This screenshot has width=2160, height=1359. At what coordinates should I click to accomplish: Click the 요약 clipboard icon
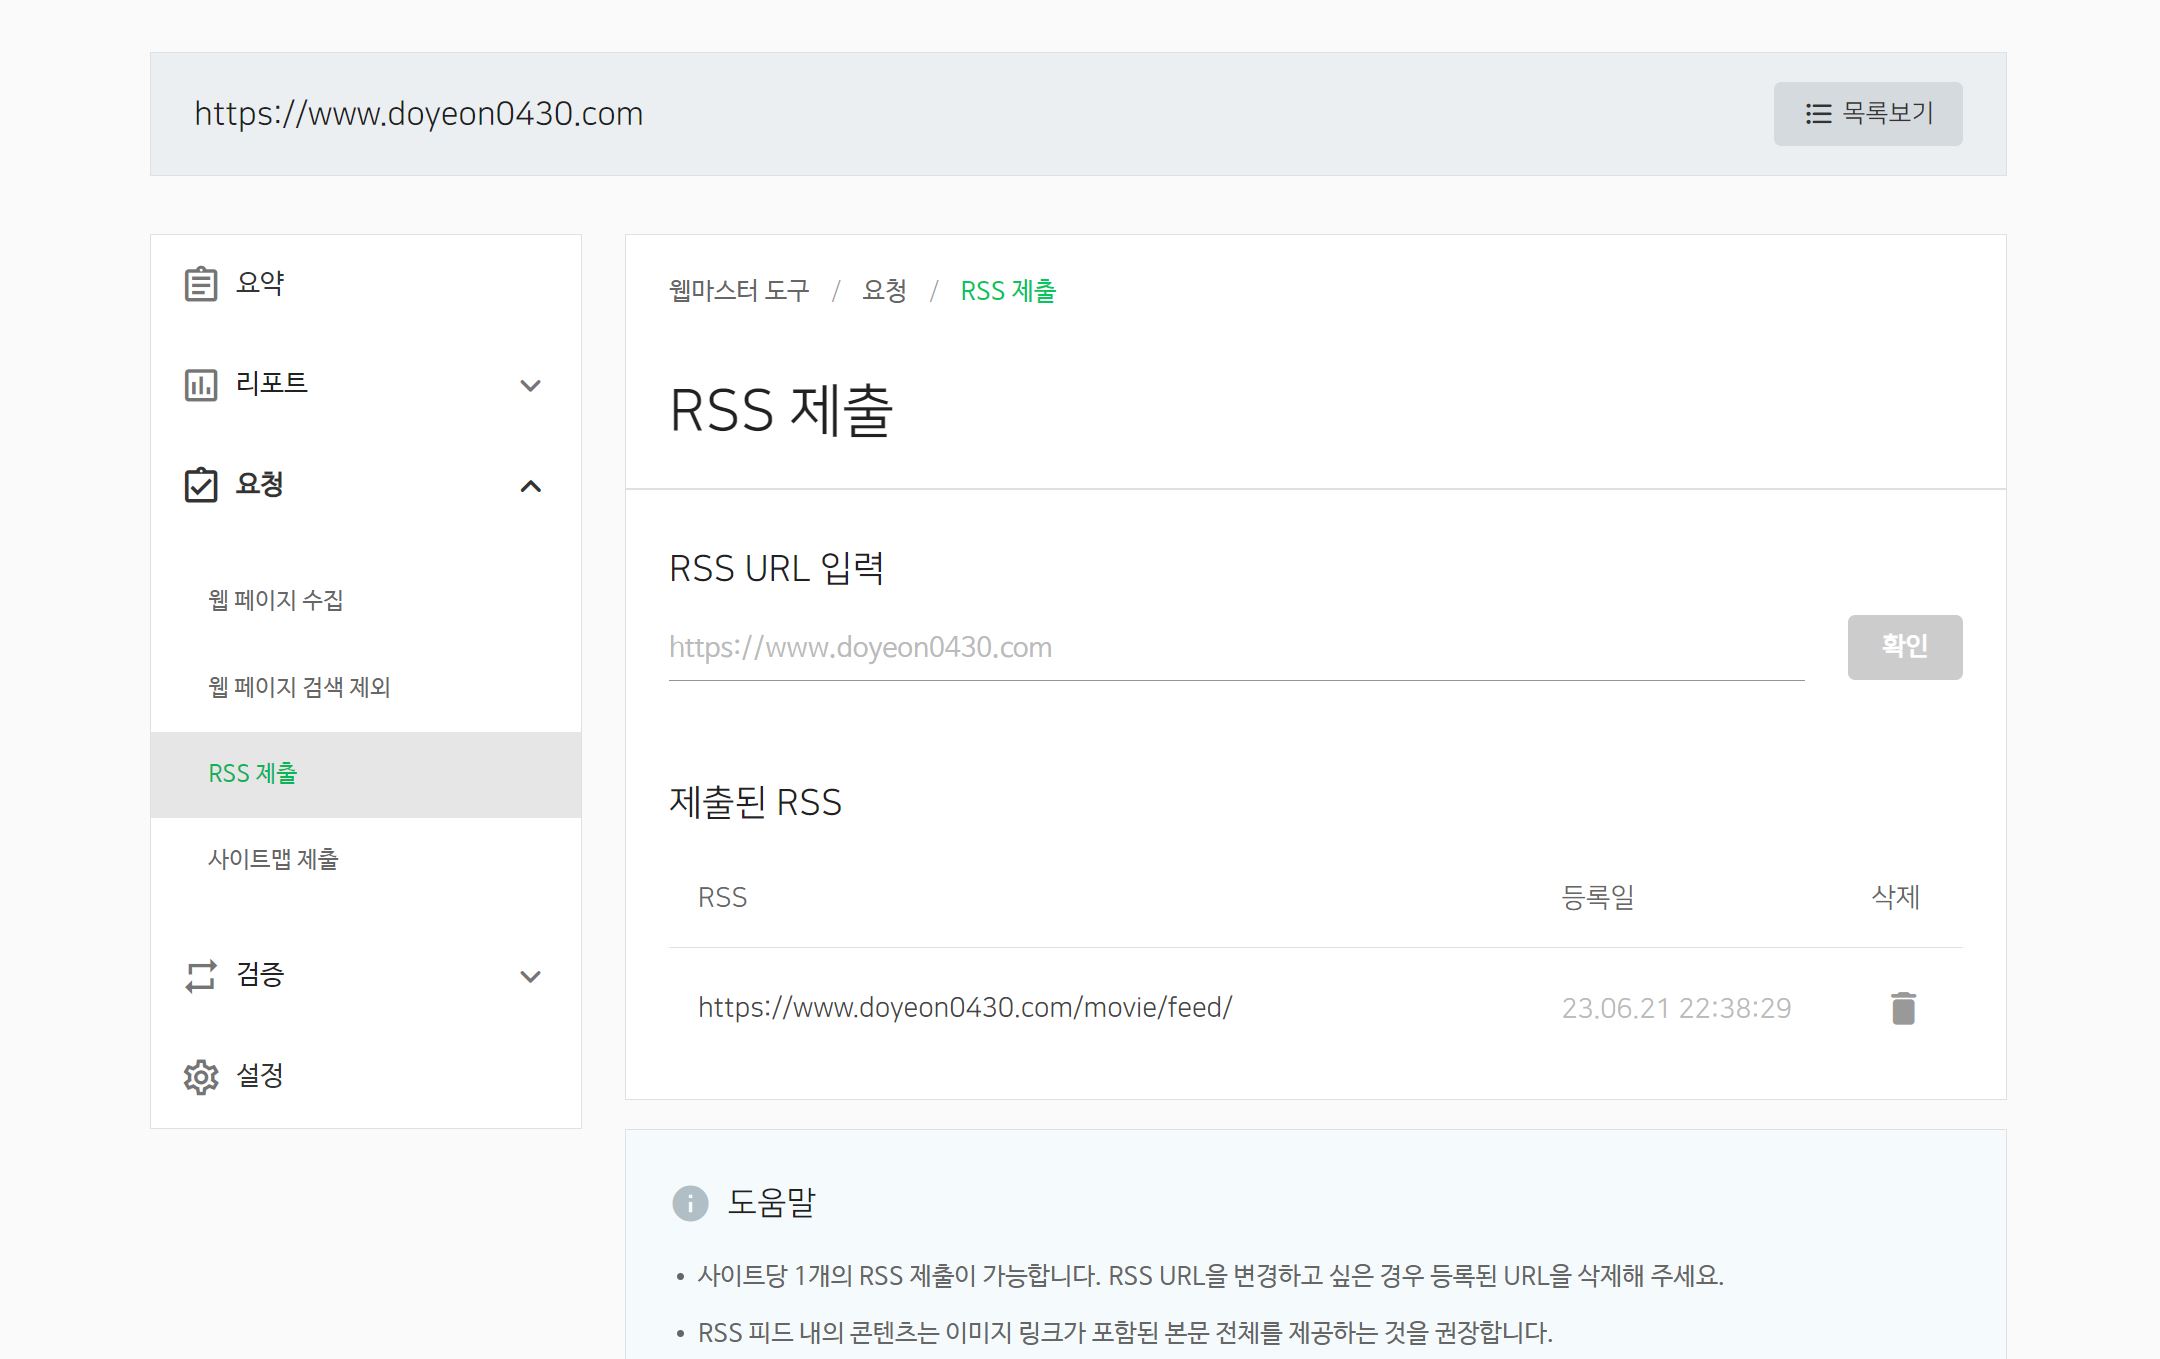[x=201, y=284]
